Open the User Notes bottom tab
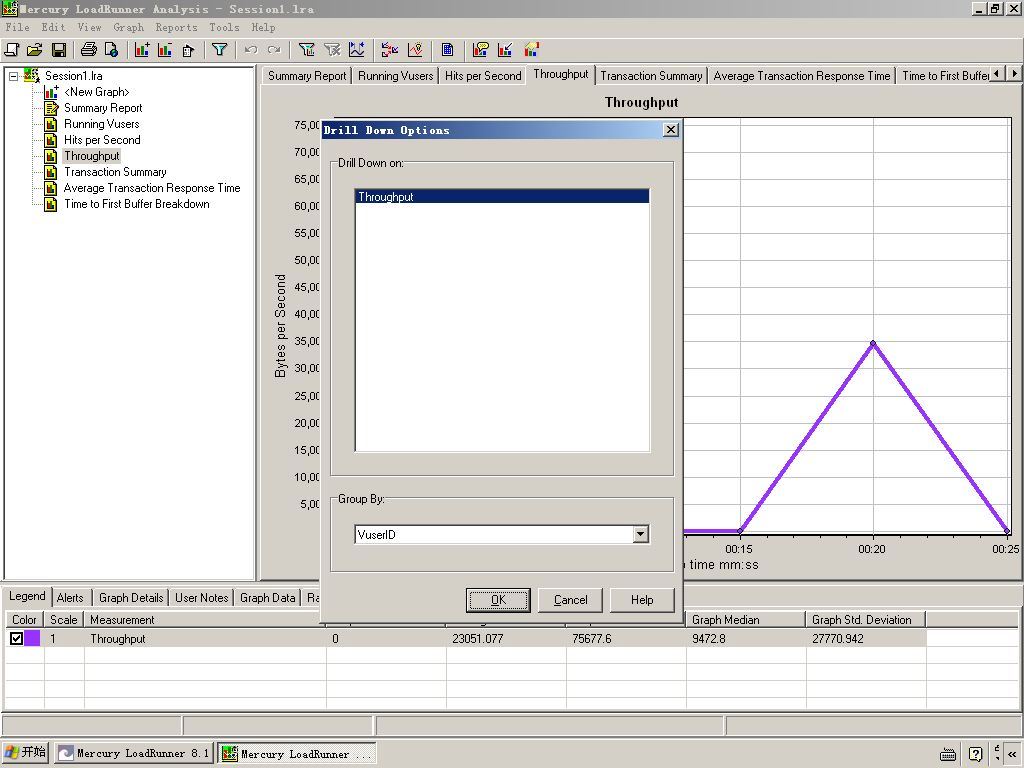Image resolution: width=1024 pixels, height=768 pixels. click(x=202, y=598)
